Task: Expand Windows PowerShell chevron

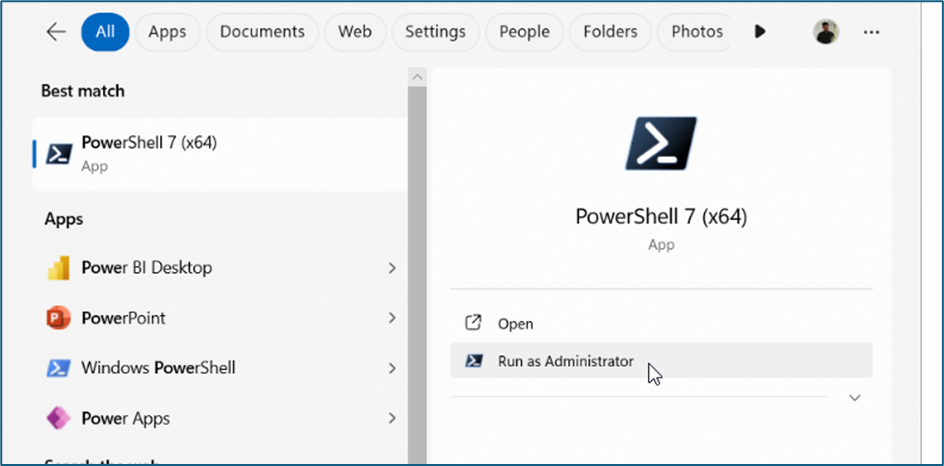Action: pos(392,368)
